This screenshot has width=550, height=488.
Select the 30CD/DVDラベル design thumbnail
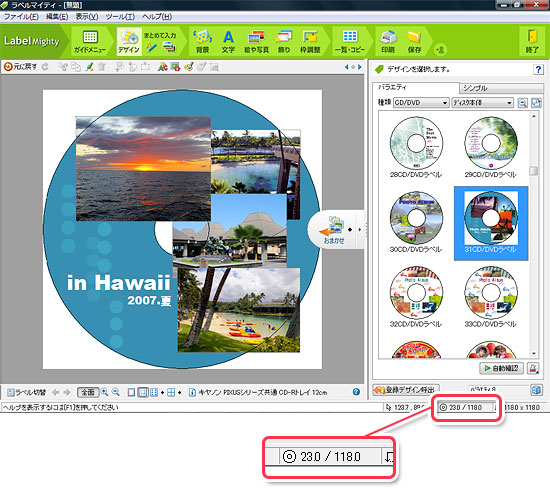pyautogui.click(x=416, y=222)
